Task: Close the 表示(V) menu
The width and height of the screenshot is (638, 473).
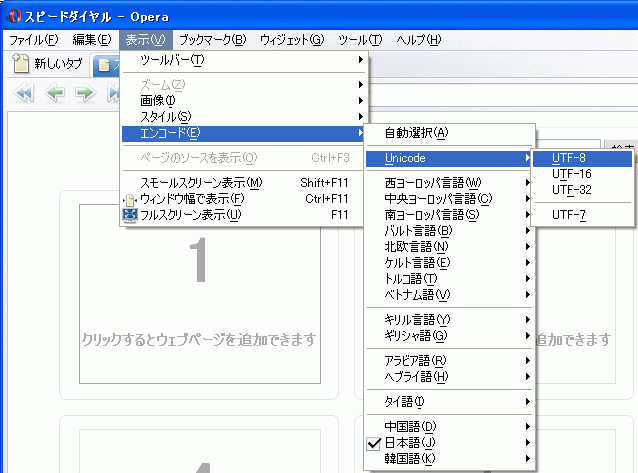Action: pyautogui.click(x=146, y=40)
